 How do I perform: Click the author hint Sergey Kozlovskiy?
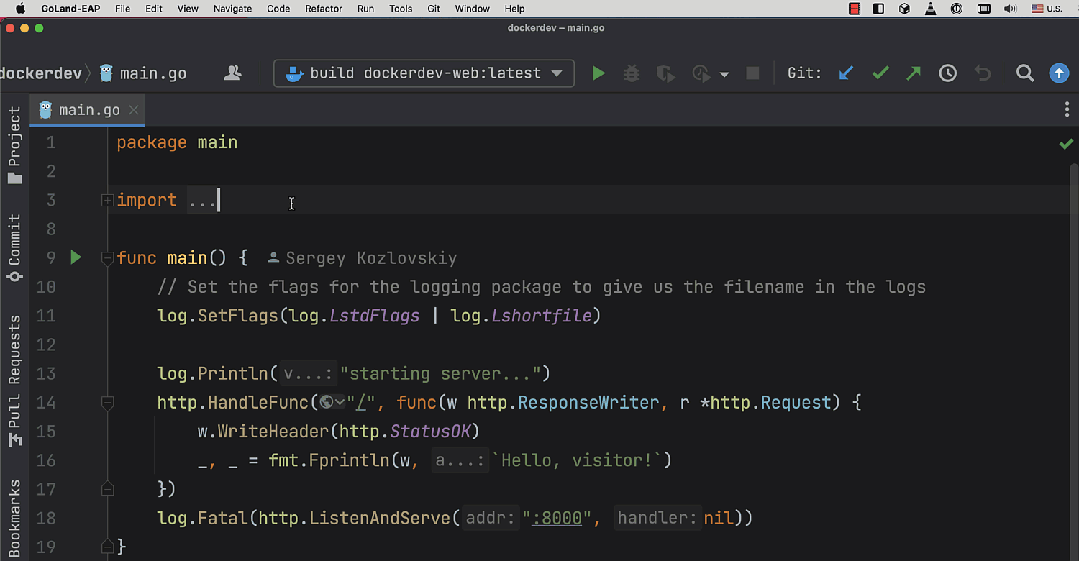362,258
